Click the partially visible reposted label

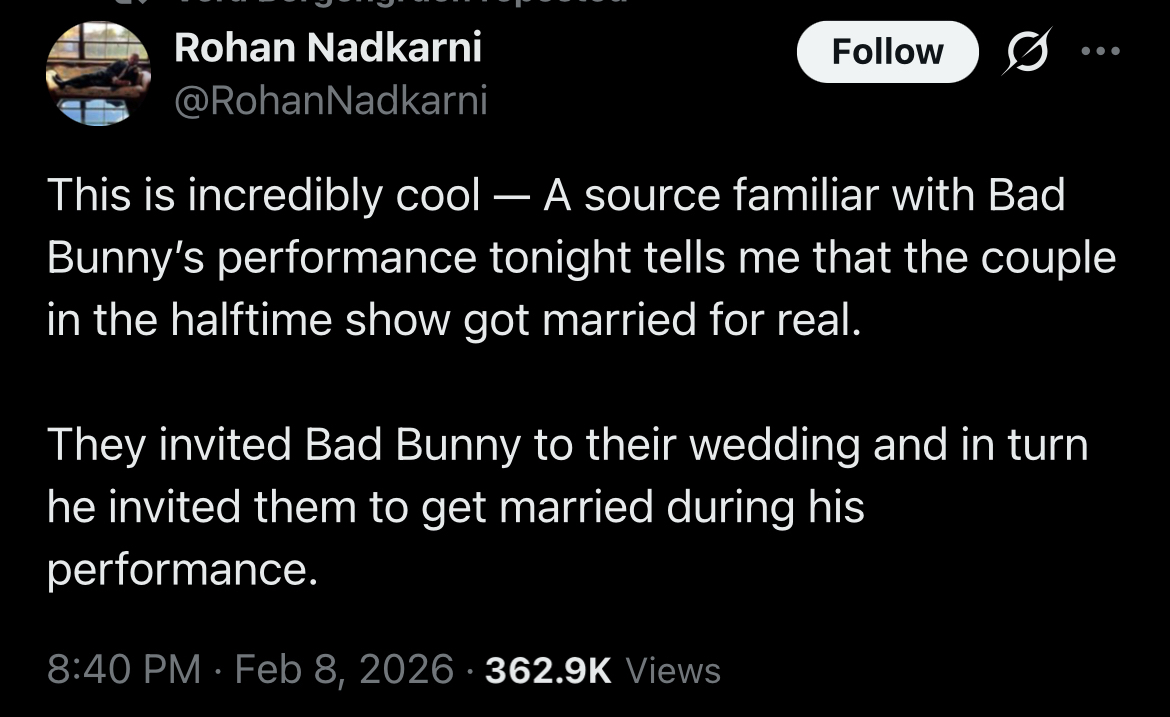[400, 3]
